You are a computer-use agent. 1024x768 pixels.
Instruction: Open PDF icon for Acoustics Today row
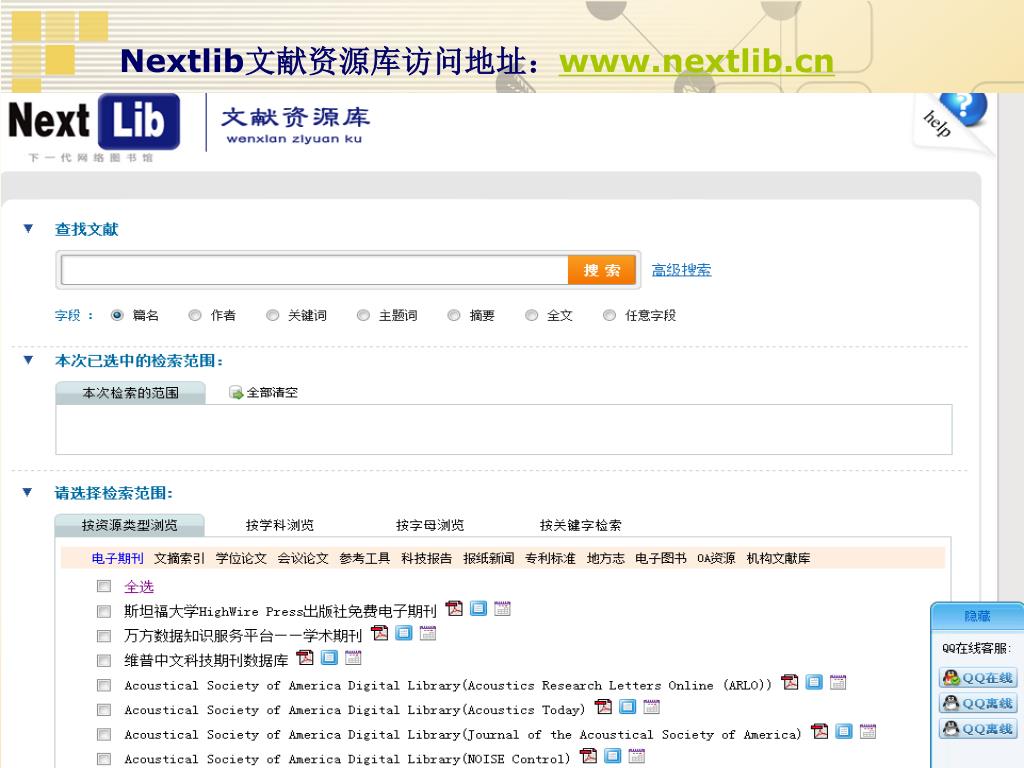pos(603,707)
